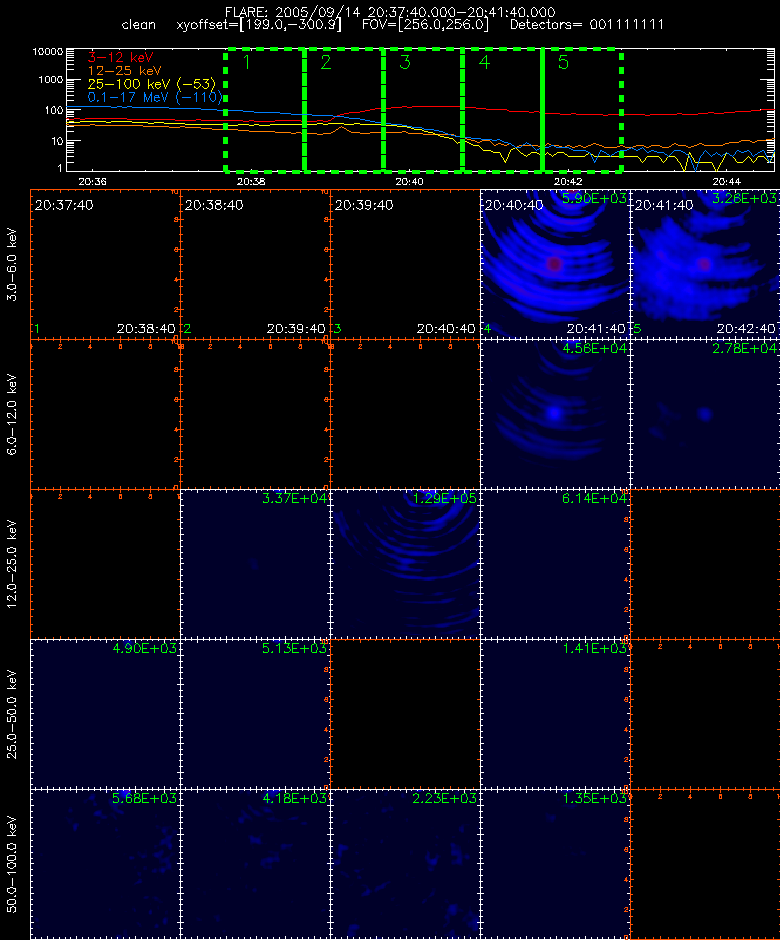Click the 5.90E+03 peak value label
Screen dimensions: 780x940
pyautogui.click(x=594, y=198)
